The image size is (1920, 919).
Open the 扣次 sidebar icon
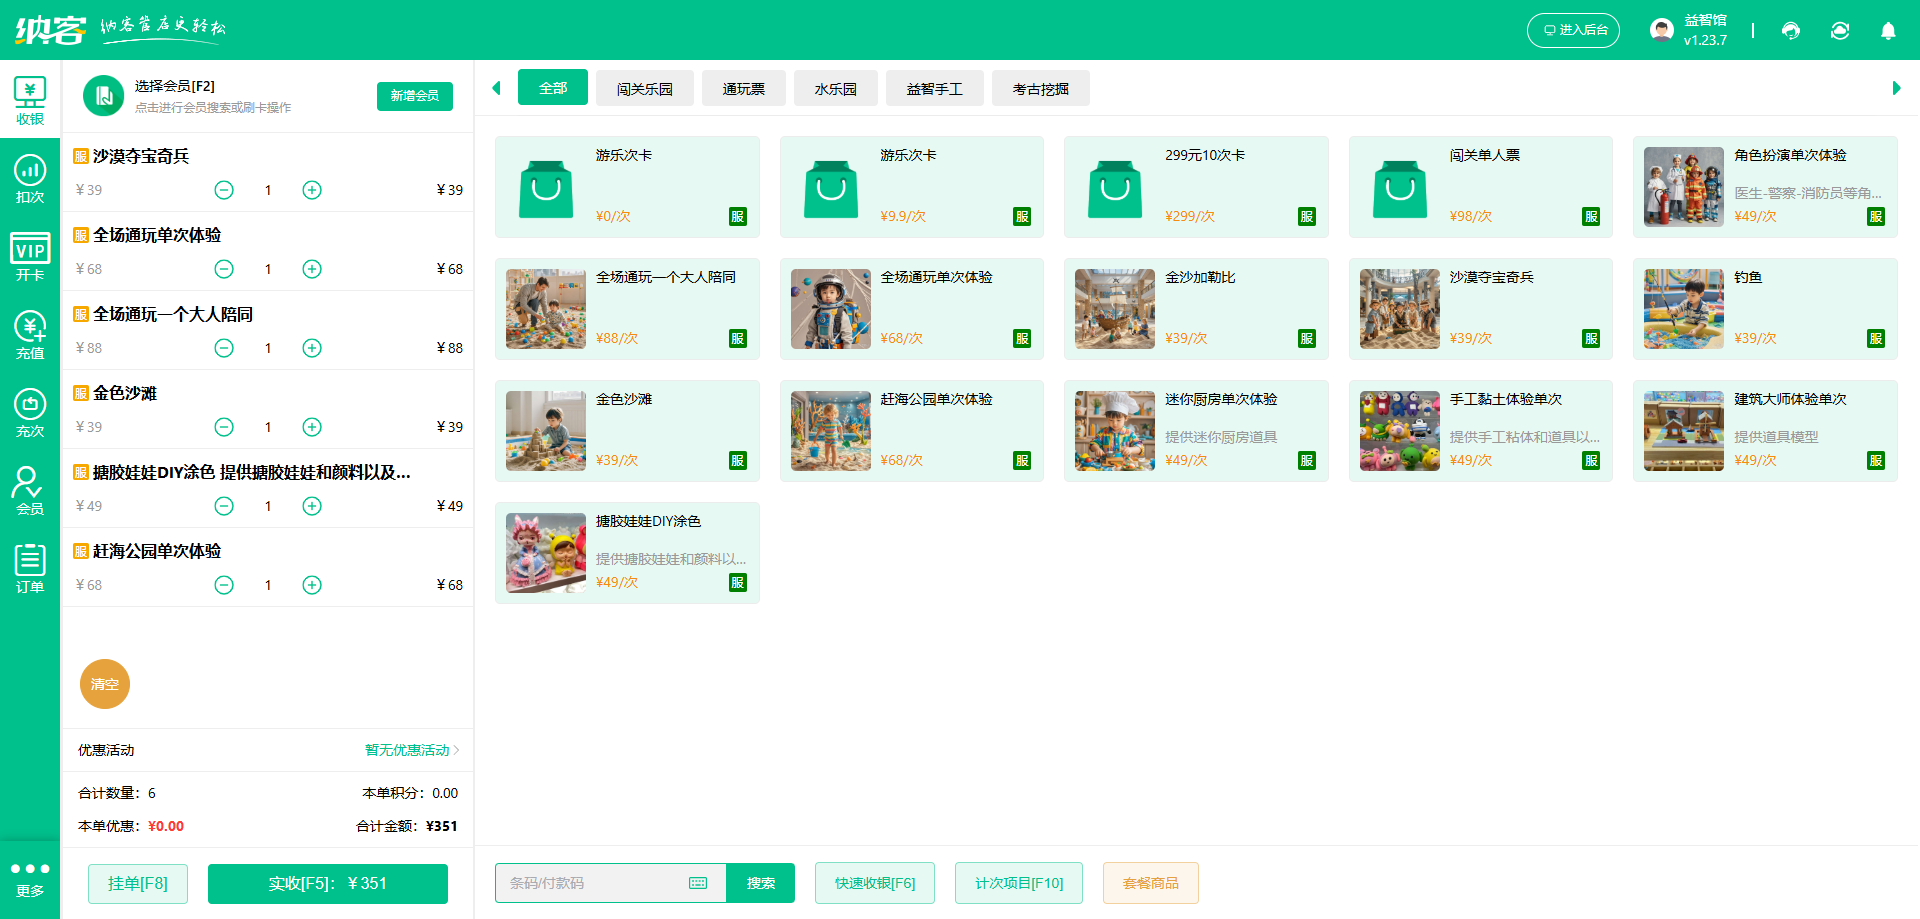[x=30, y=178]
